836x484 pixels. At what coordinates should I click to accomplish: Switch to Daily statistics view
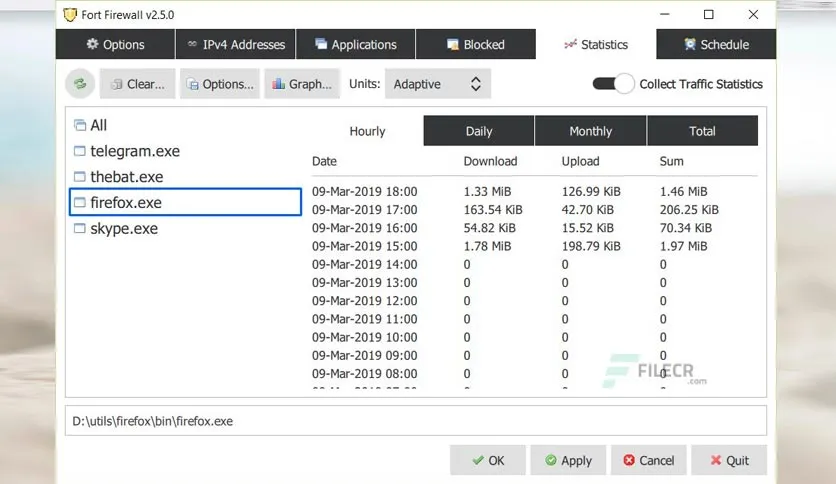pos(479,131)
